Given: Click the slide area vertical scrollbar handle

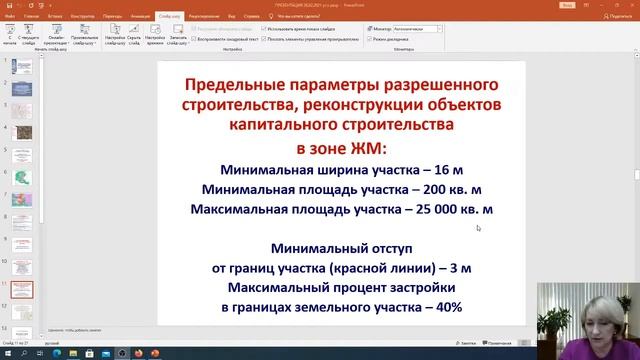Looking at the screenshot, I should 637,174.
